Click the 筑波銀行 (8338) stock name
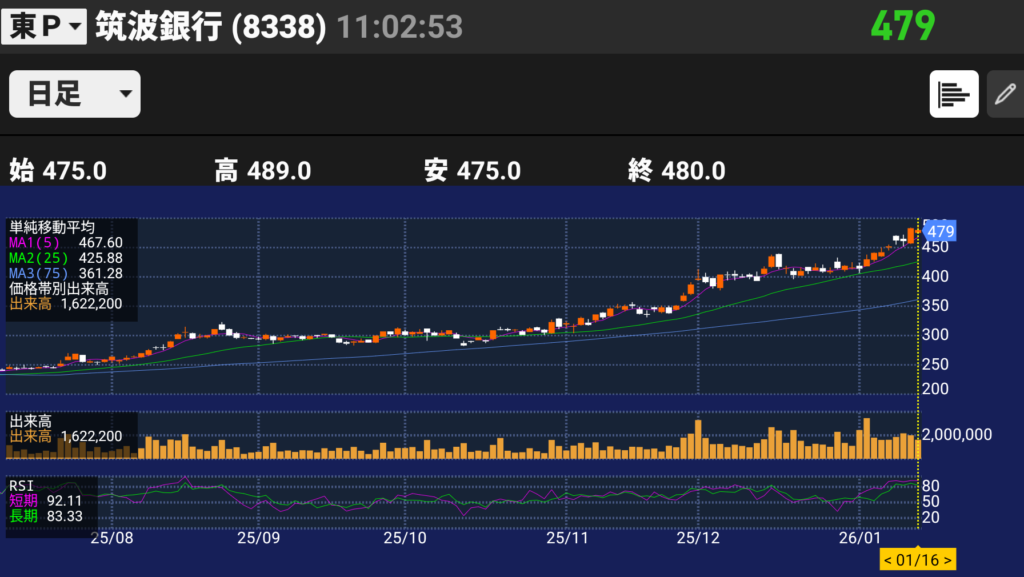1024x577 pixels. pos(211,26)
